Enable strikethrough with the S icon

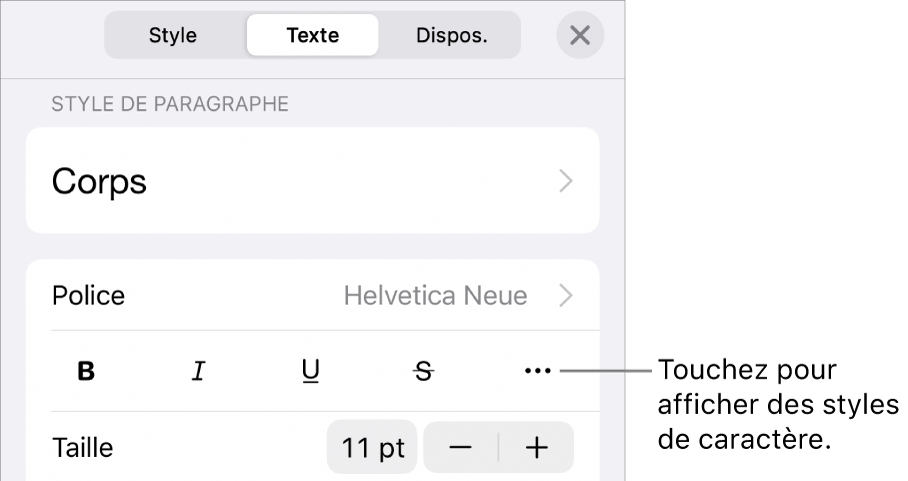(x=424, y=372)
